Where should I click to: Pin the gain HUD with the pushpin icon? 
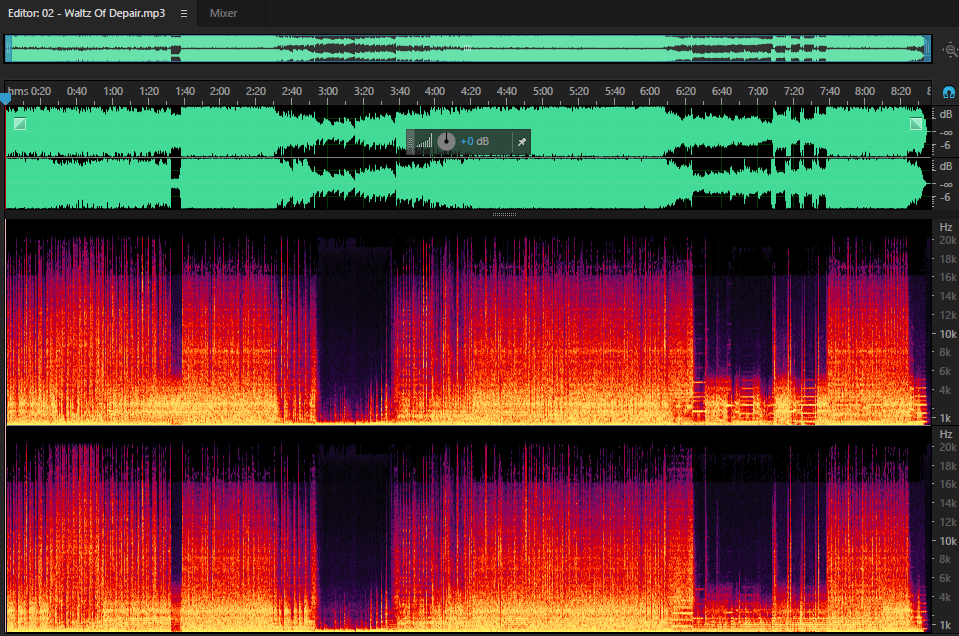coord(522,142)
